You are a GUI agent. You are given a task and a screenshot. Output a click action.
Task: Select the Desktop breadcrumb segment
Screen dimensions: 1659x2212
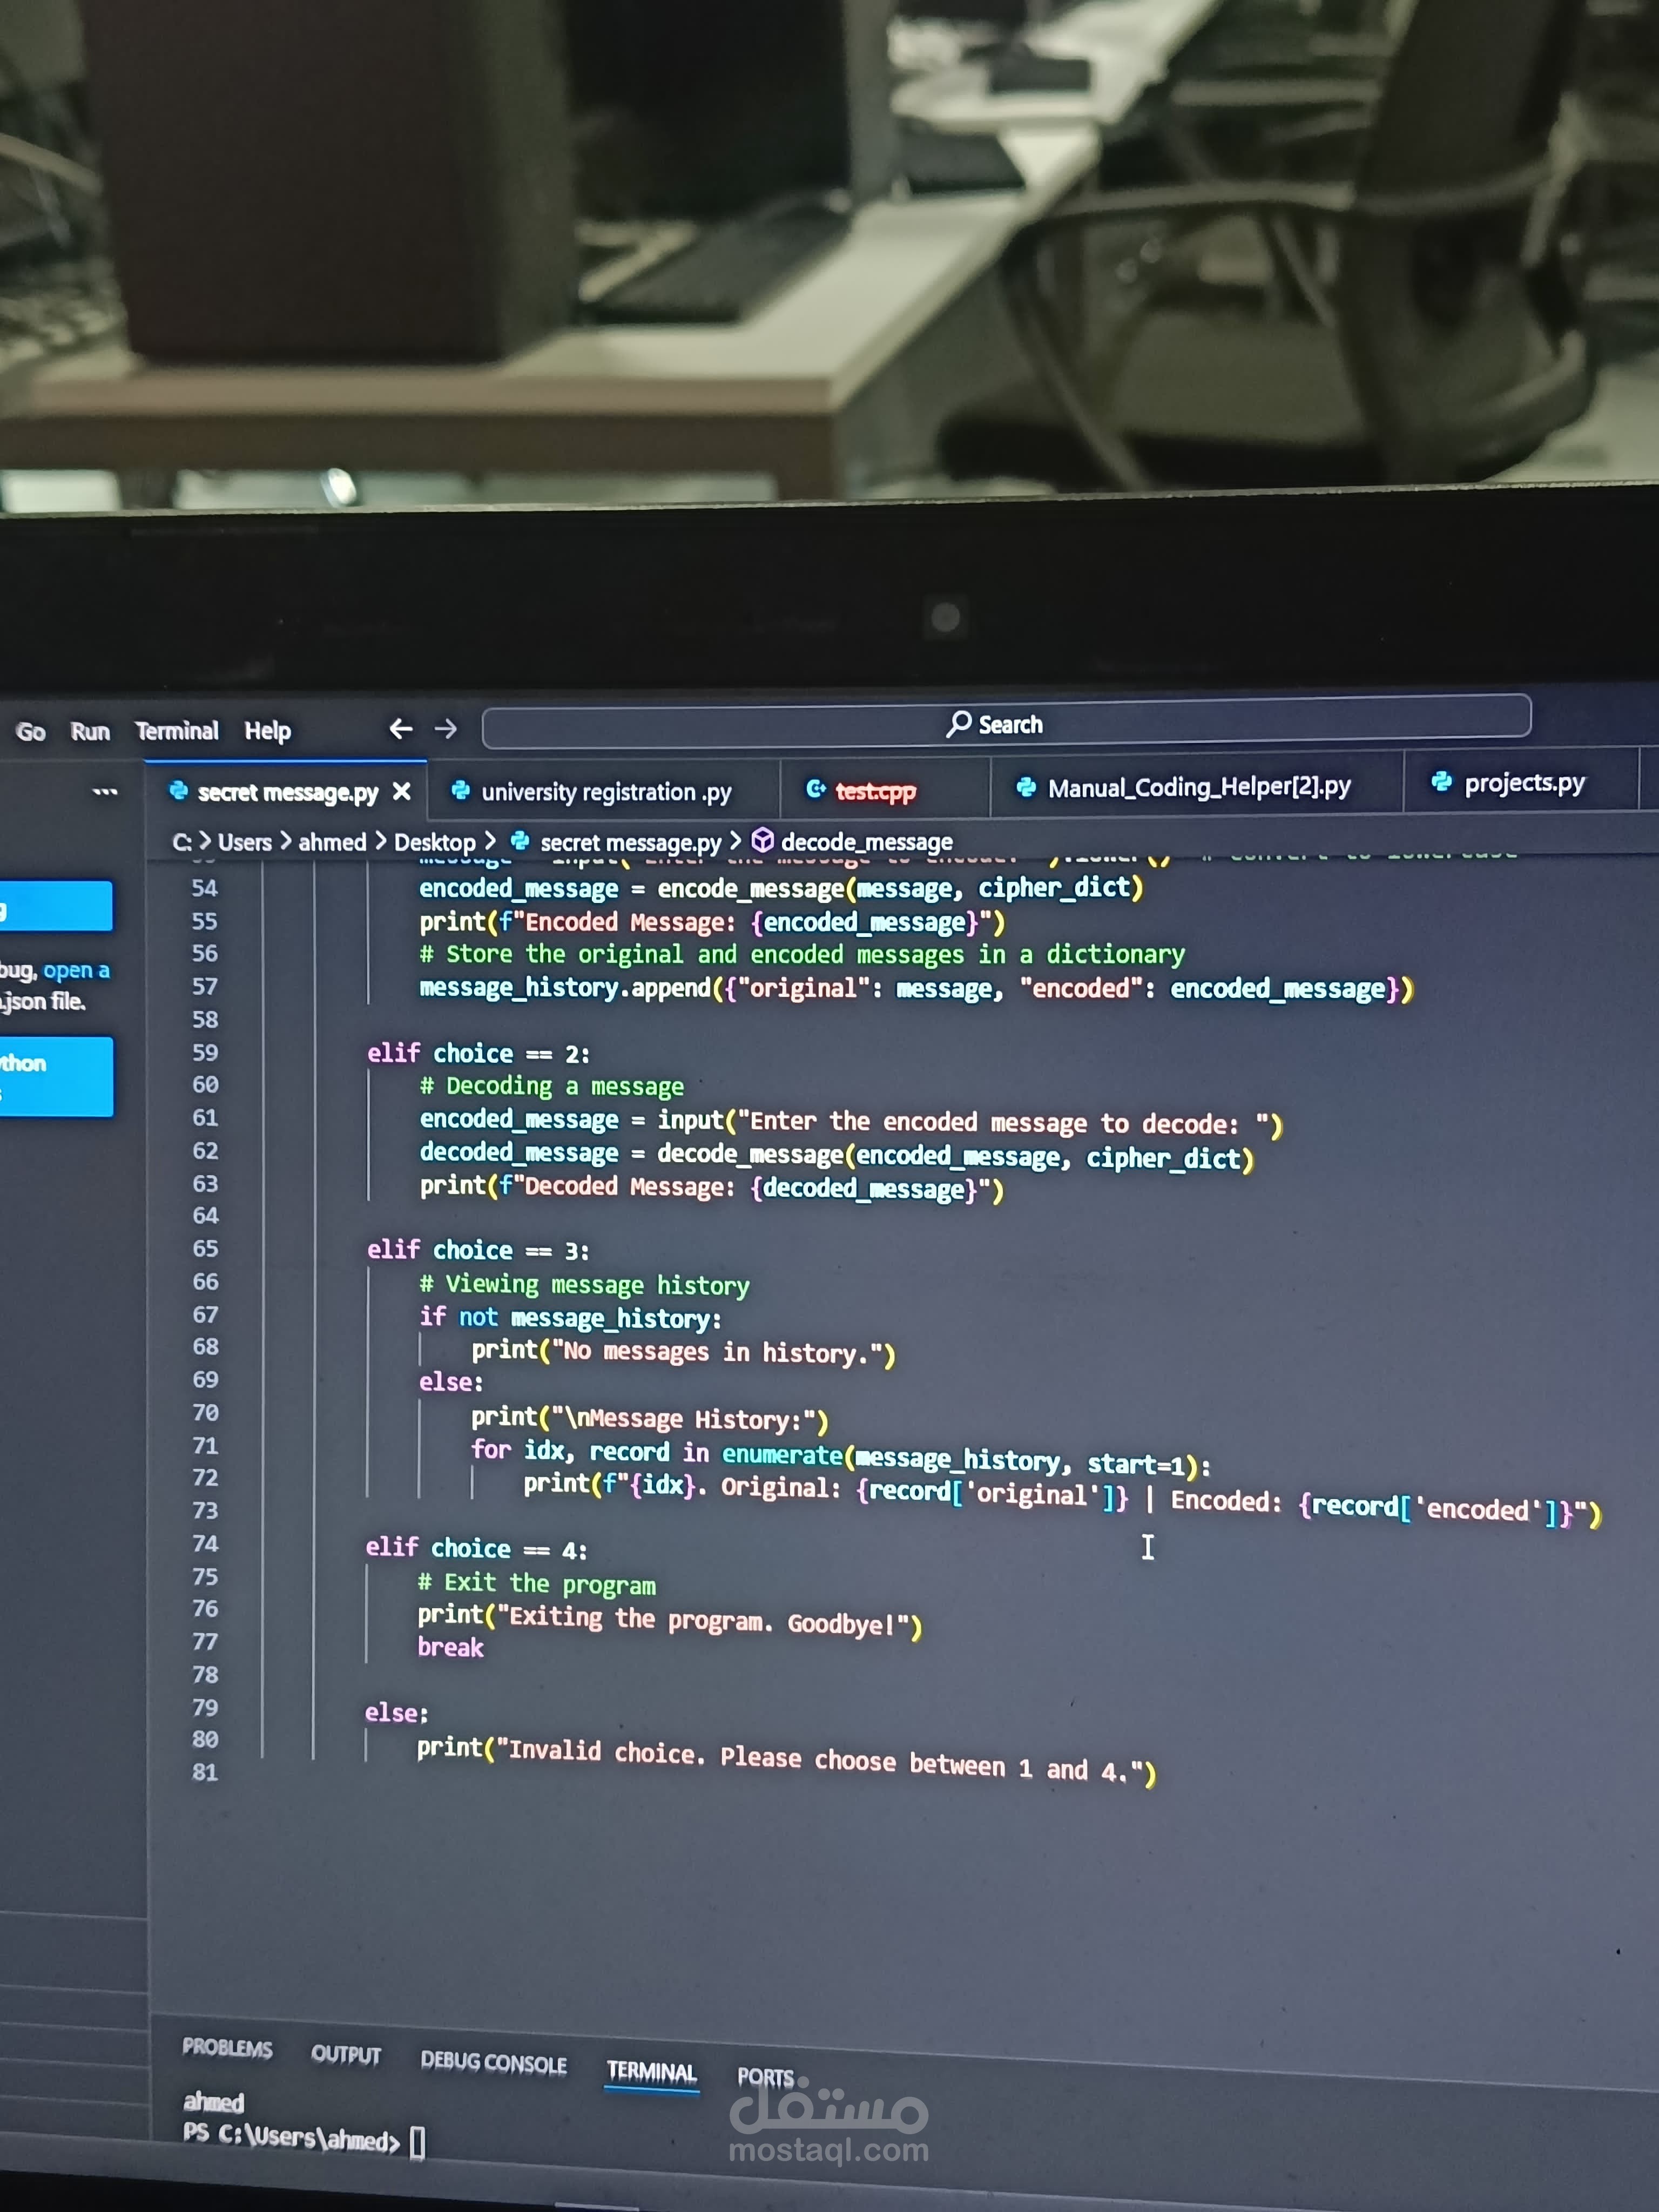click(x=434, y=842)
